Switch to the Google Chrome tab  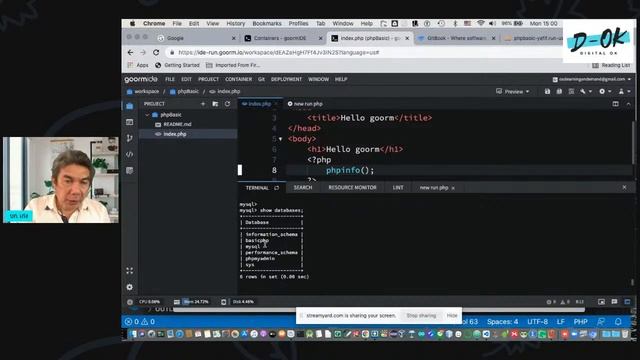196,38
